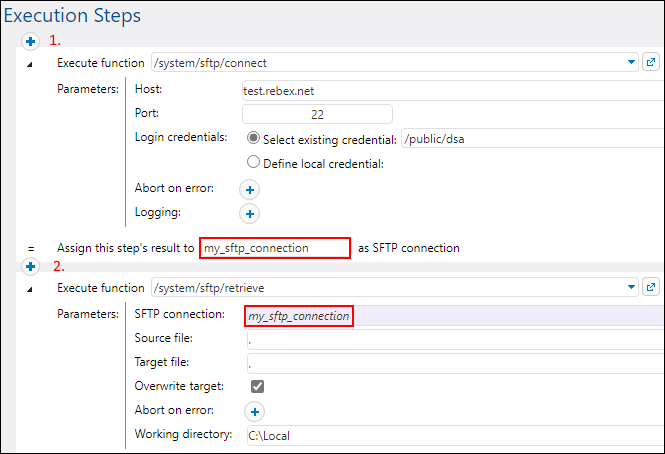Open /system/sftp/retrieve function dropdown
The height and width of the screenshot is (454, 665).
coord(631,288)
